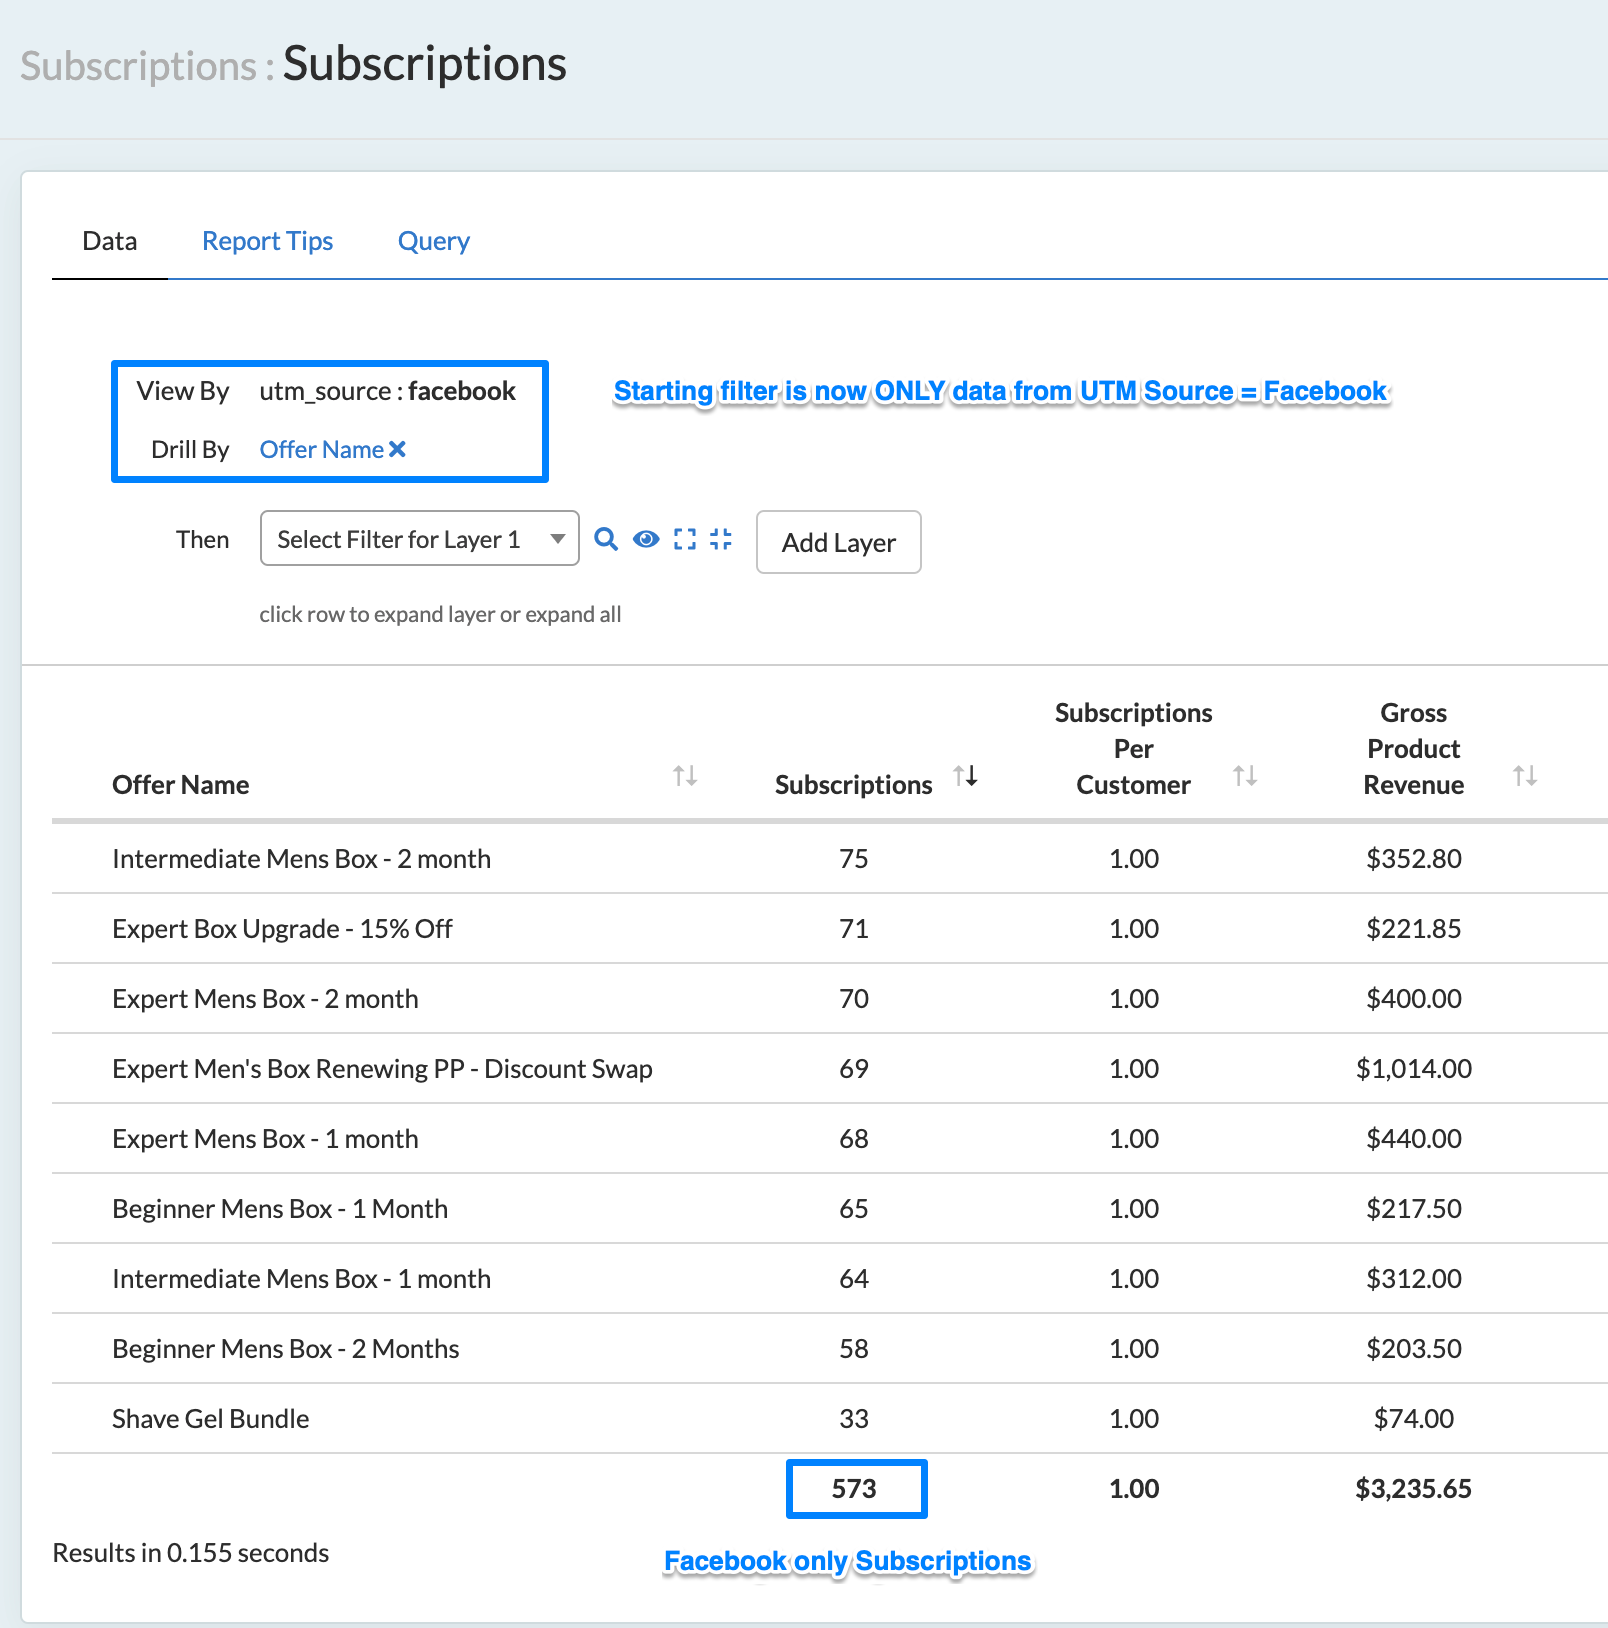This screenshot has width=1608, height=1628.
Task: Click the Offer Name drill-by link
Action: click(321, 450)
